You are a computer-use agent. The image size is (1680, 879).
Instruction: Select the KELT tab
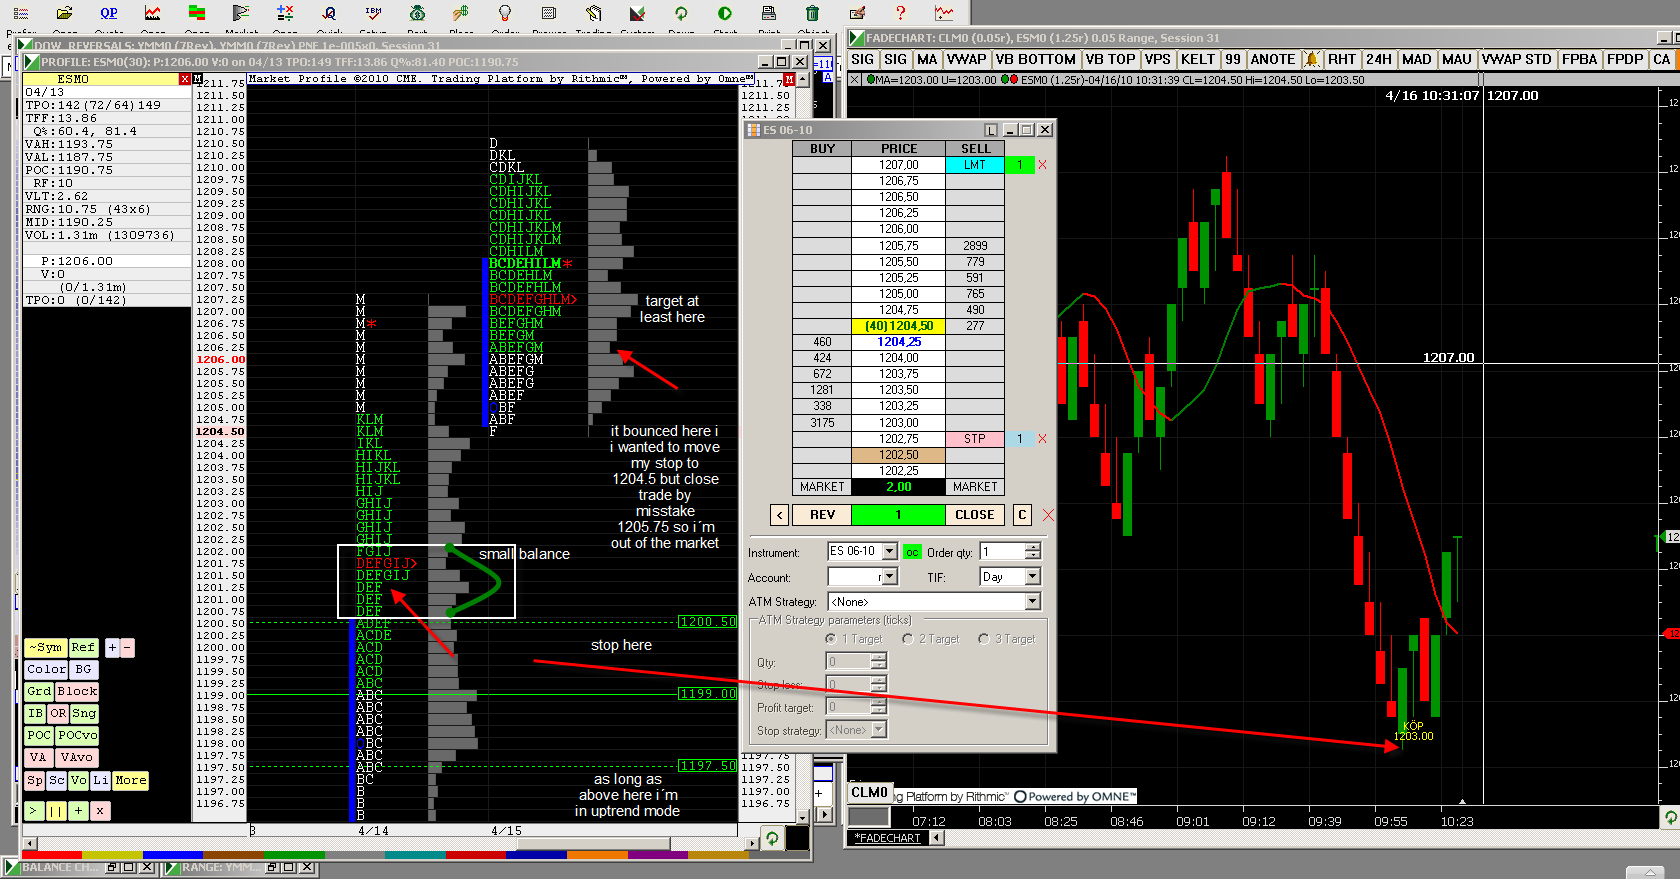(x=1197, y=60)
